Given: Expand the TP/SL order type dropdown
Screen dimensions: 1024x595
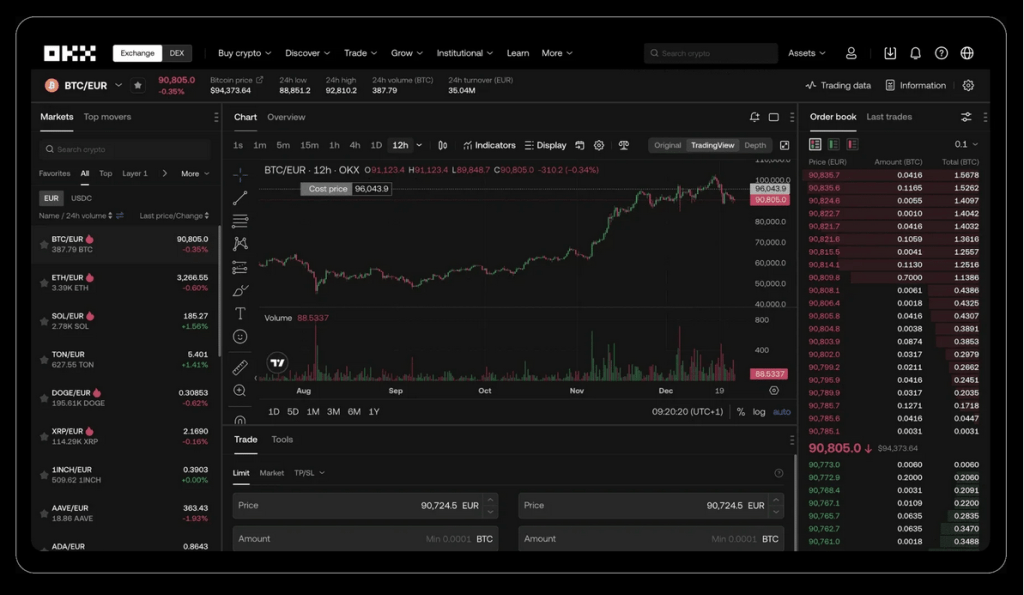Looking at the screenshot, I should [309, 472].
